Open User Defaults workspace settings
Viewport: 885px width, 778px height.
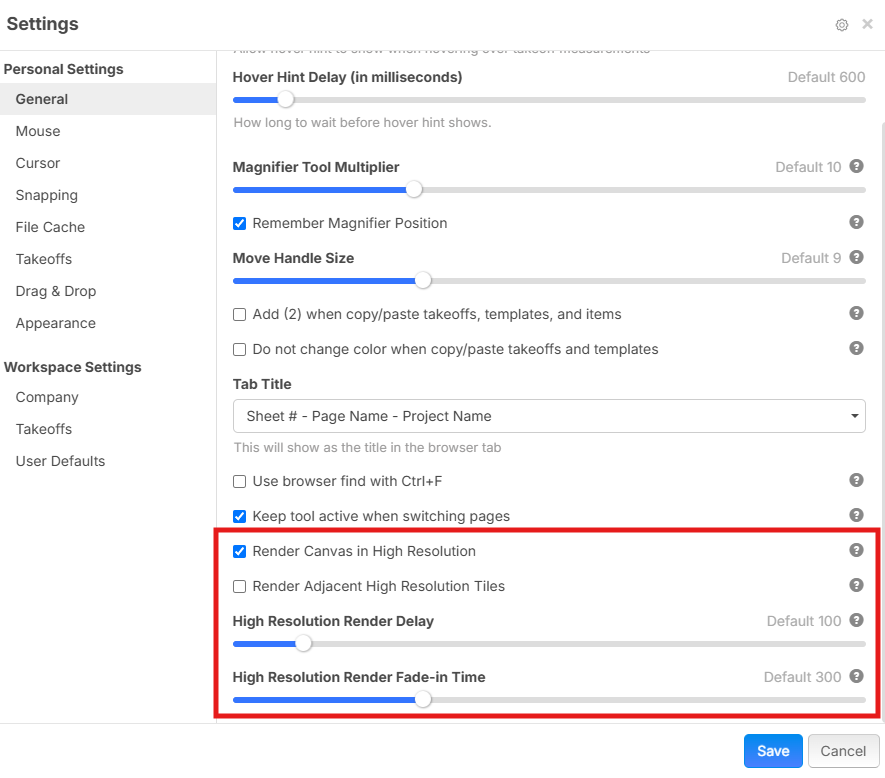108,461
